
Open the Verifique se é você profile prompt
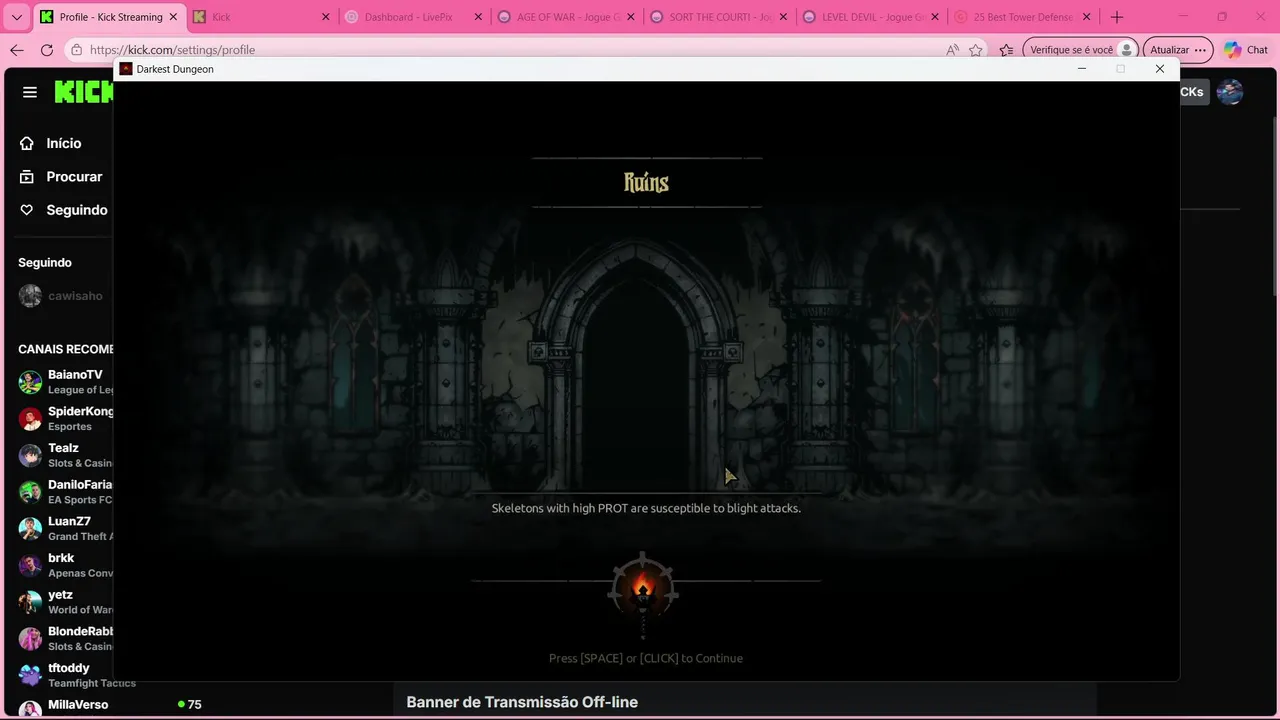[1081, 50]
